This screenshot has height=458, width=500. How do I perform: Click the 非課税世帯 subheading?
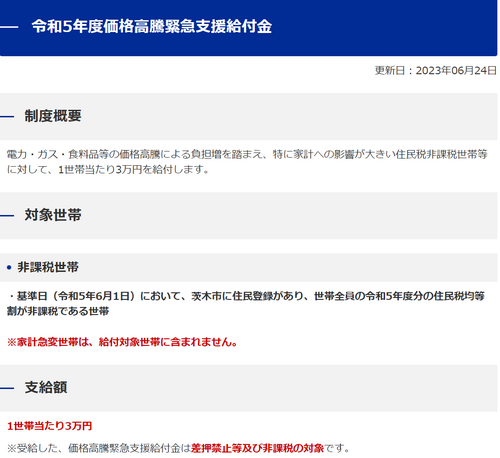click(x=48, y=267)
